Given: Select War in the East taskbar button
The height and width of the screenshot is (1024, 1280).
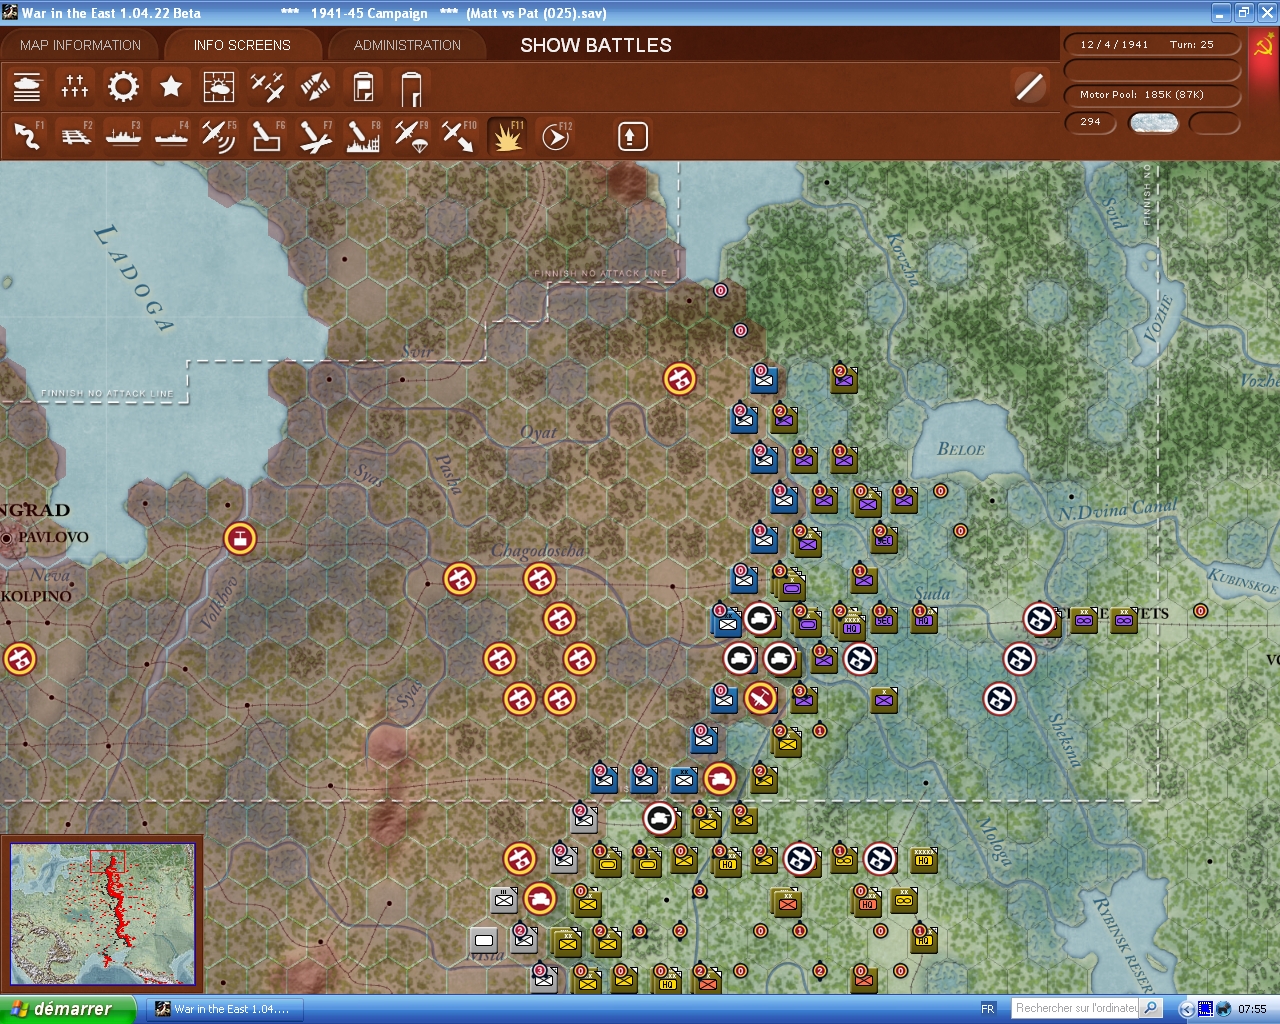Looking at the screenshot, I should click(x=223, y=1009).
